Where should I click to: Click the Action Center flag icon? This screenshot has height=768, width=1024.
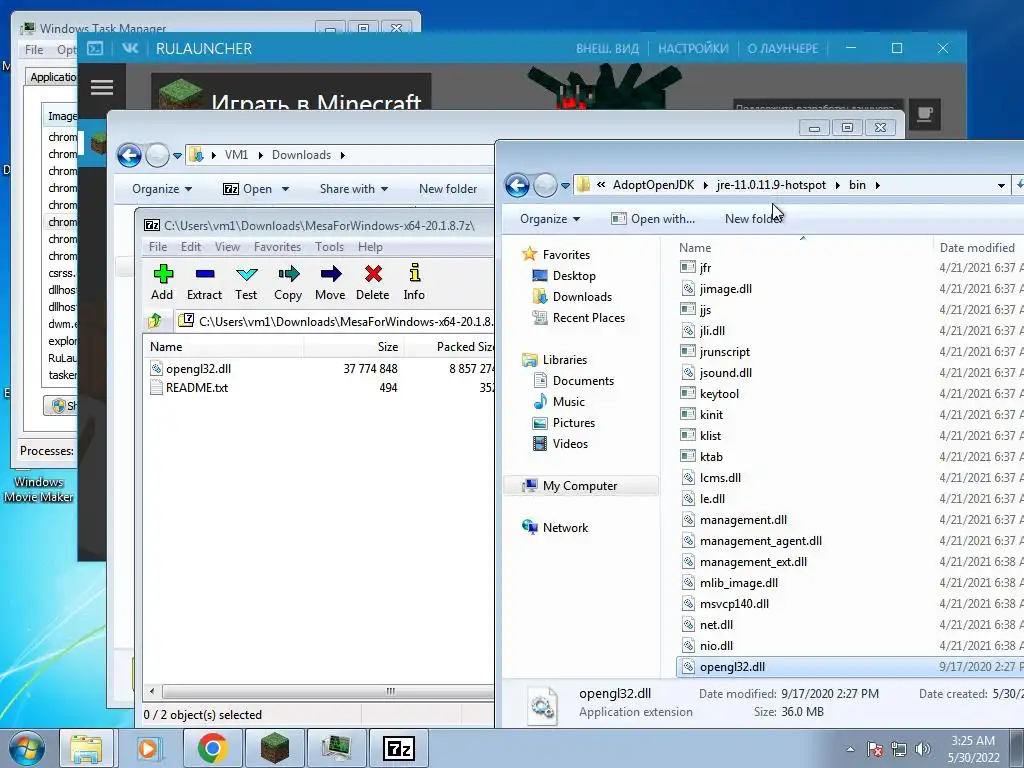coord(875,749)
